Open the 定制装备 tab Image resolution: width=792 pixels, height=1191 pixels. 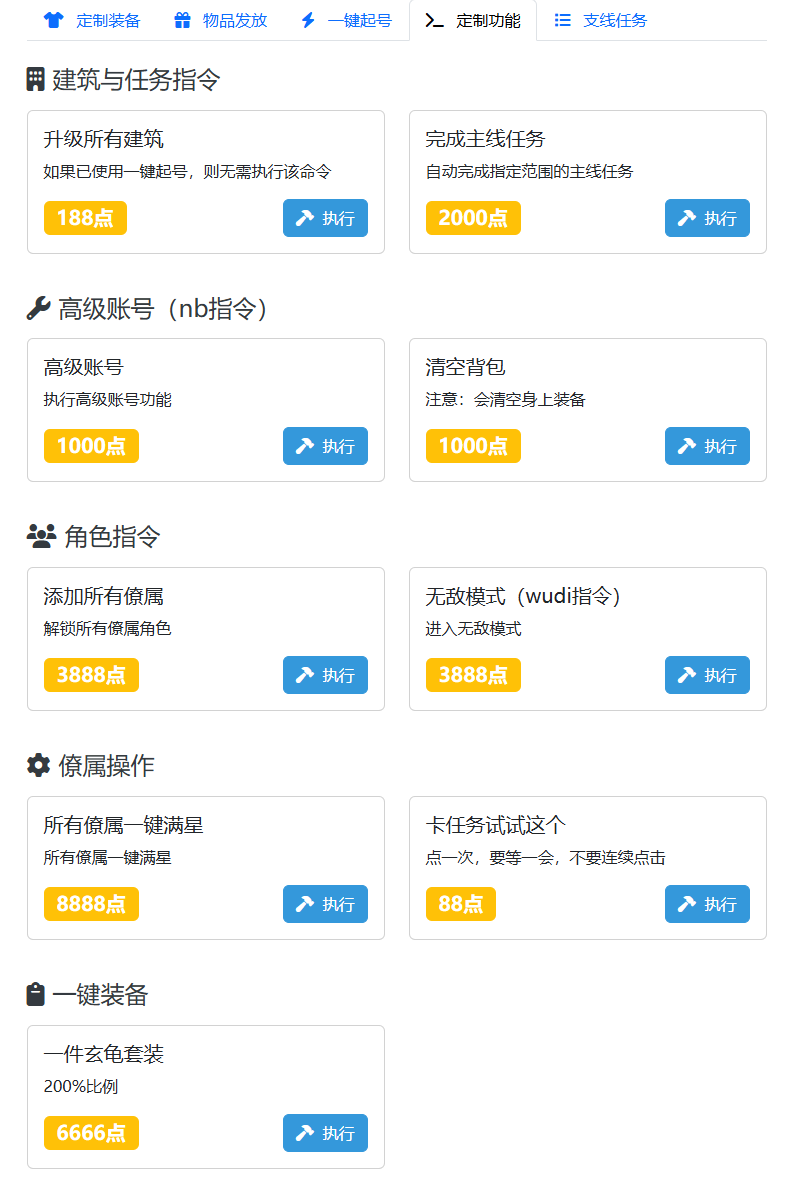pos(93,20)
